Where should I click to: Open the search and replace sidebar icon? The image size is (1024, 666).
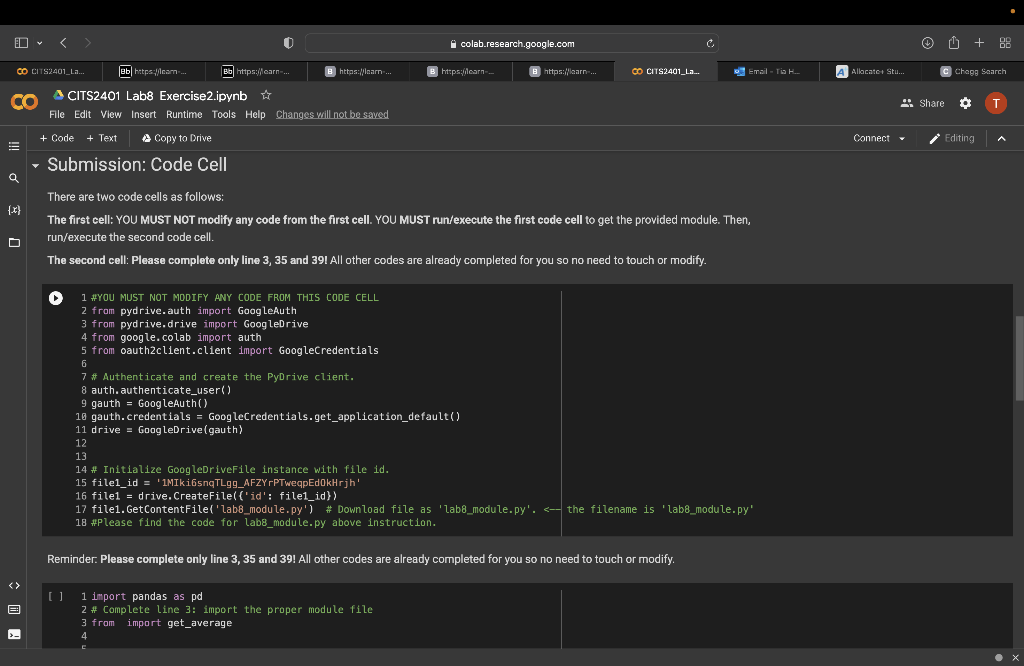click(x=14, y=178)
